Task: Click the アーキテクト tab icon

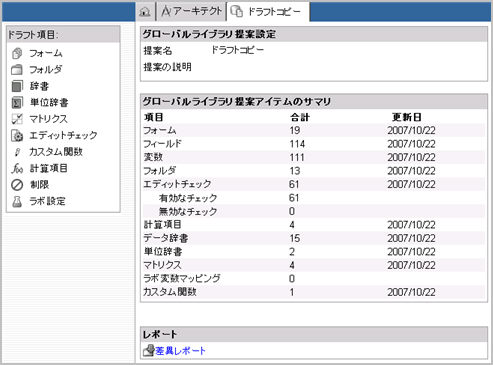Action: point(166,12)
